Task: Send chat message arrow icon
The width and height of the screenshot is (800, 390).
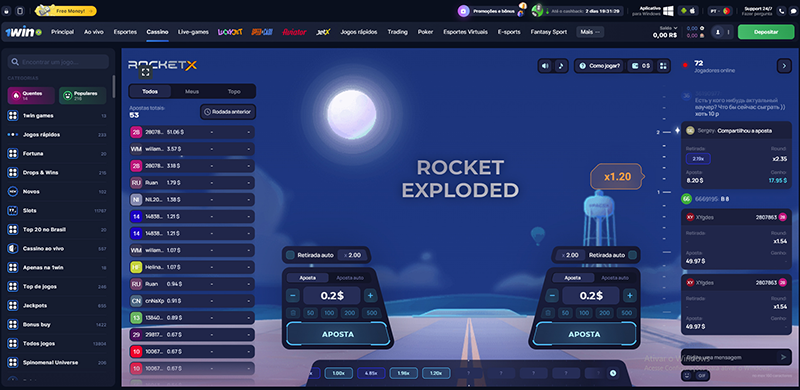Action: pyautogui.click(x=784, y=357)
